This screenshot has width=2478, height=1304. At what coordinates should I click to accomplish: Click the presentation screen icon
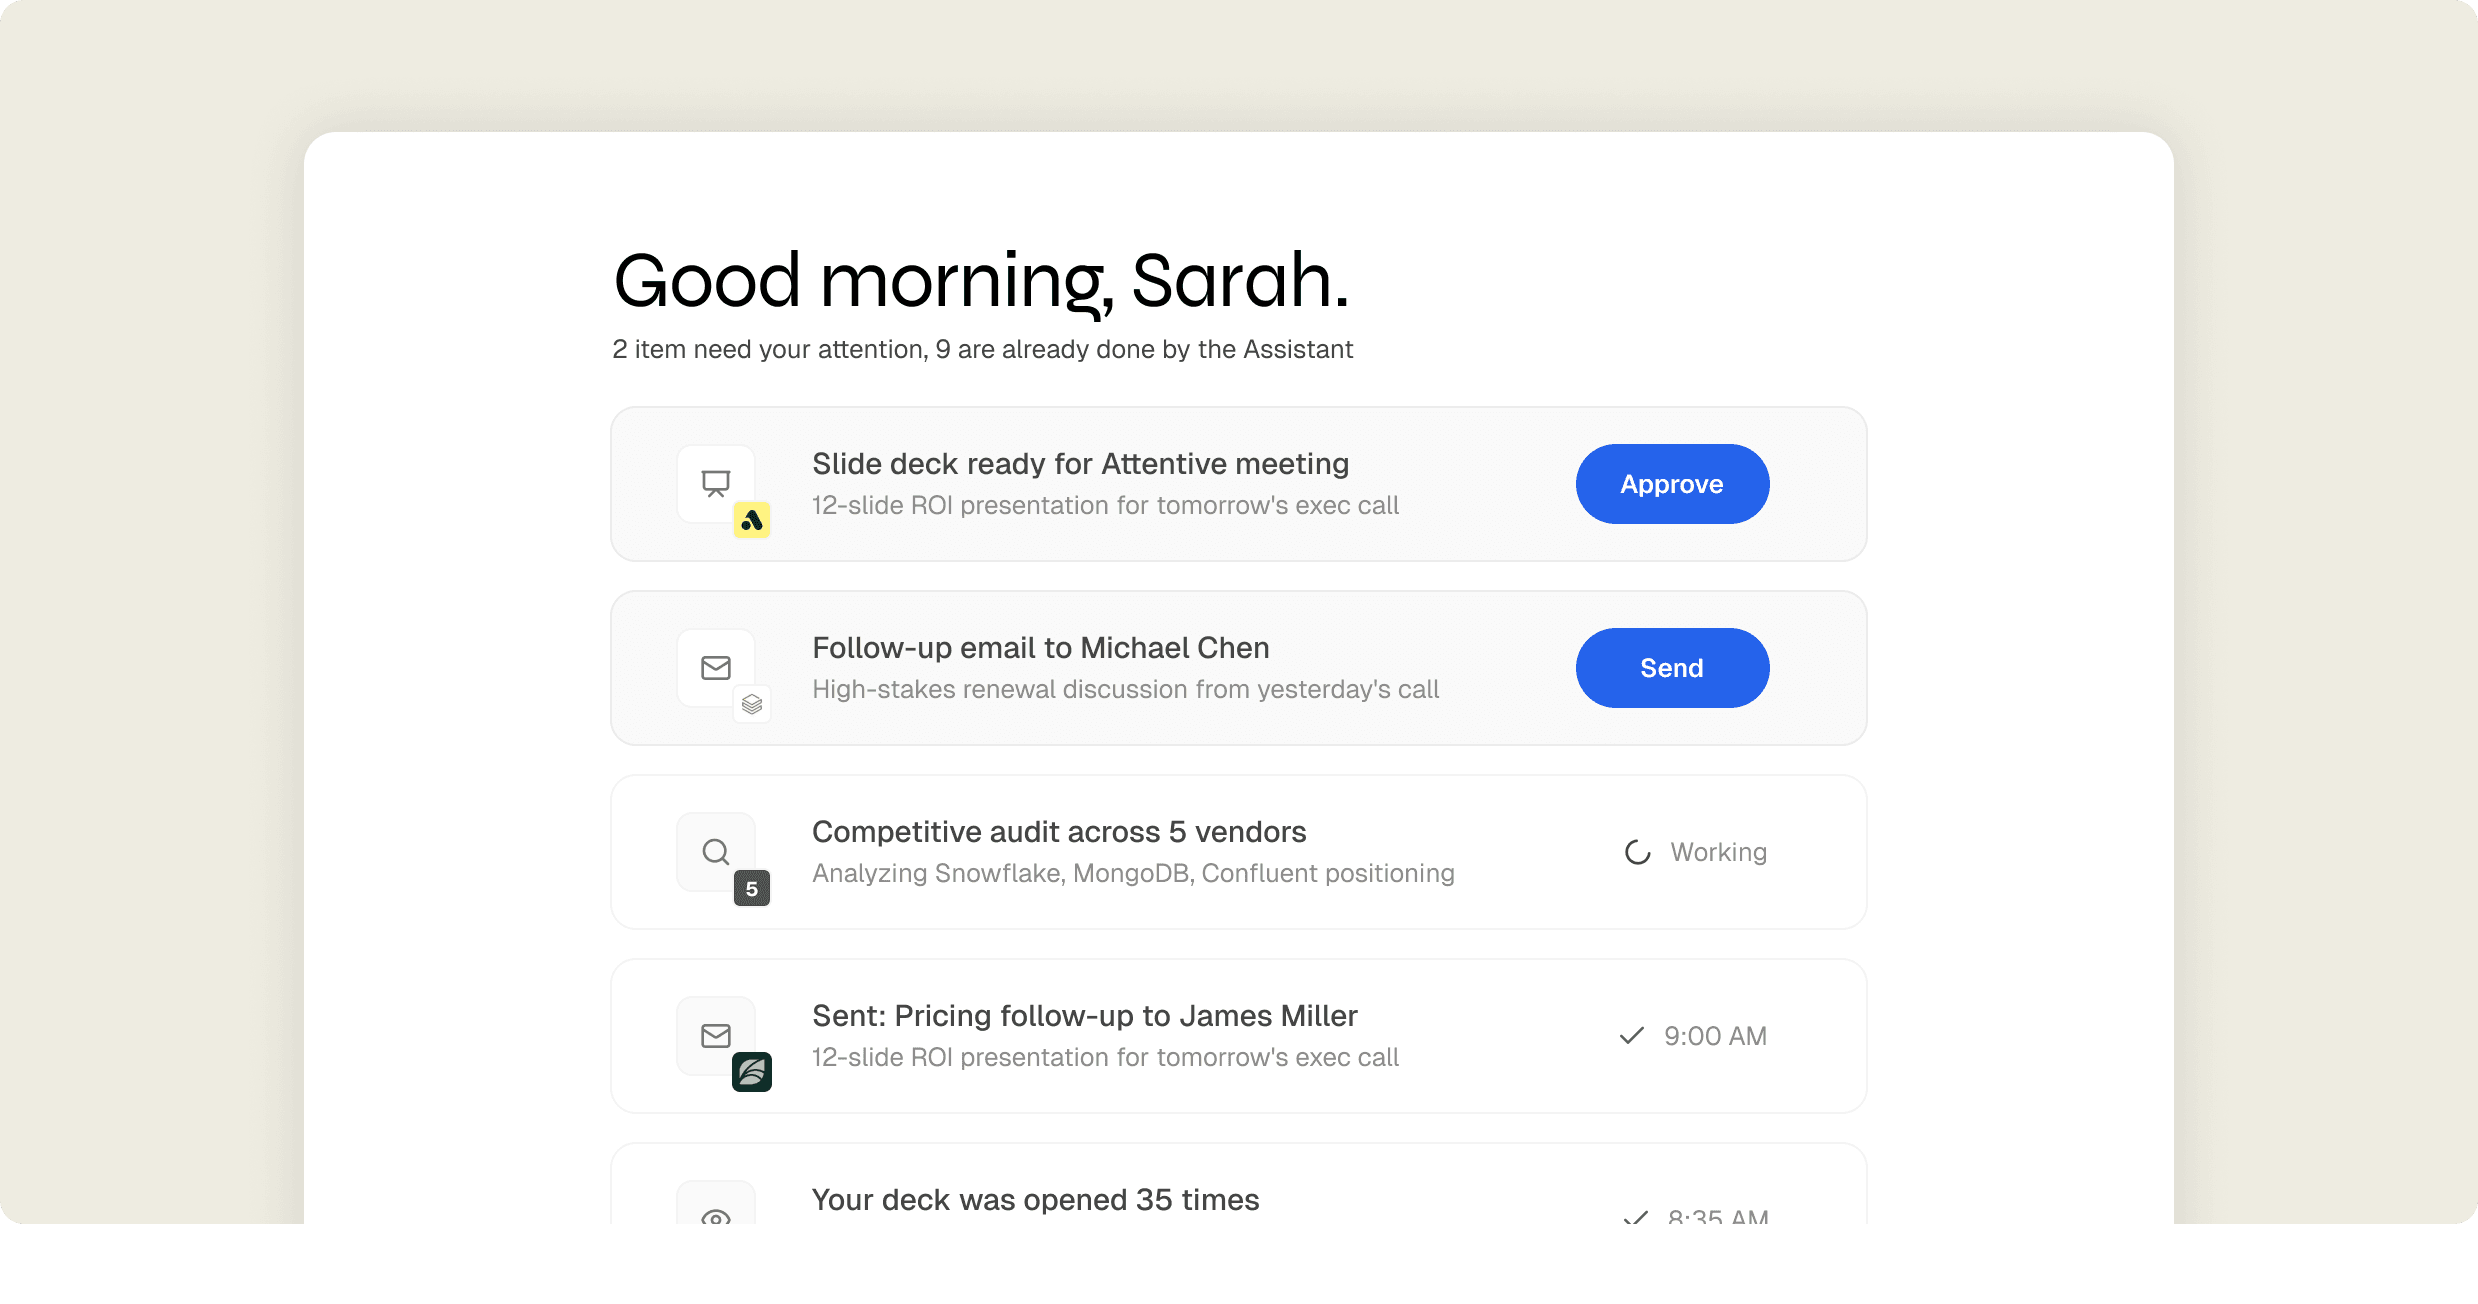click(x=716, y=483)
